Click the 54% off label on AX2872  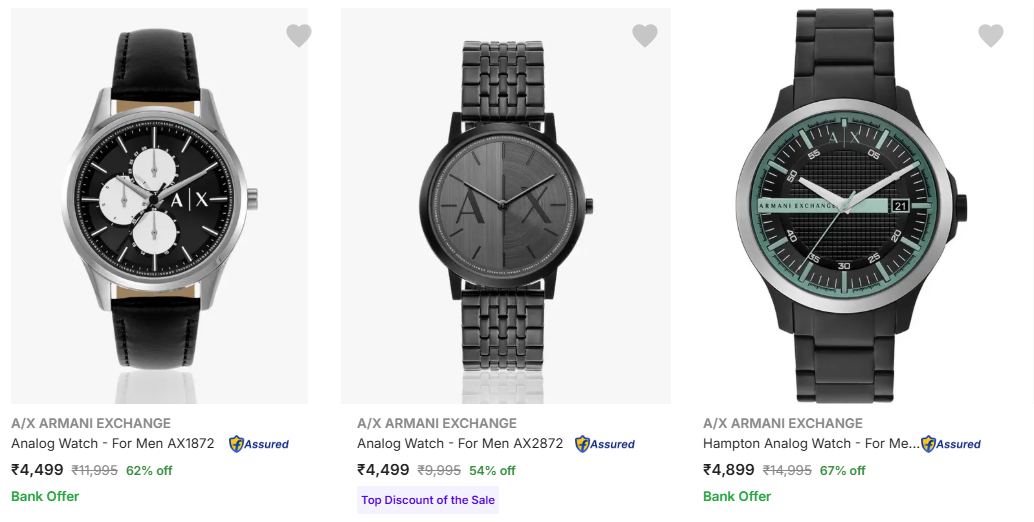[492, 470]
